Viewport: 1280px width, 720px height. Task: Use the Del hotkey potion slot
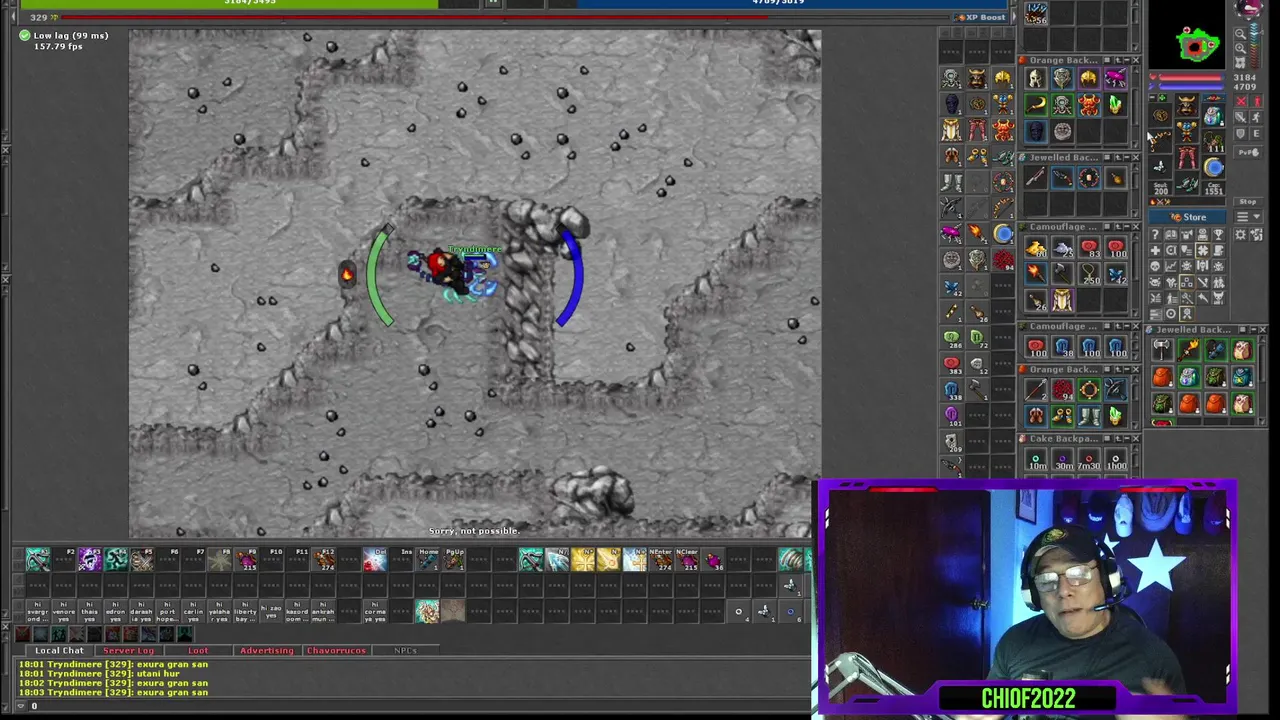[x=375, y=560]
